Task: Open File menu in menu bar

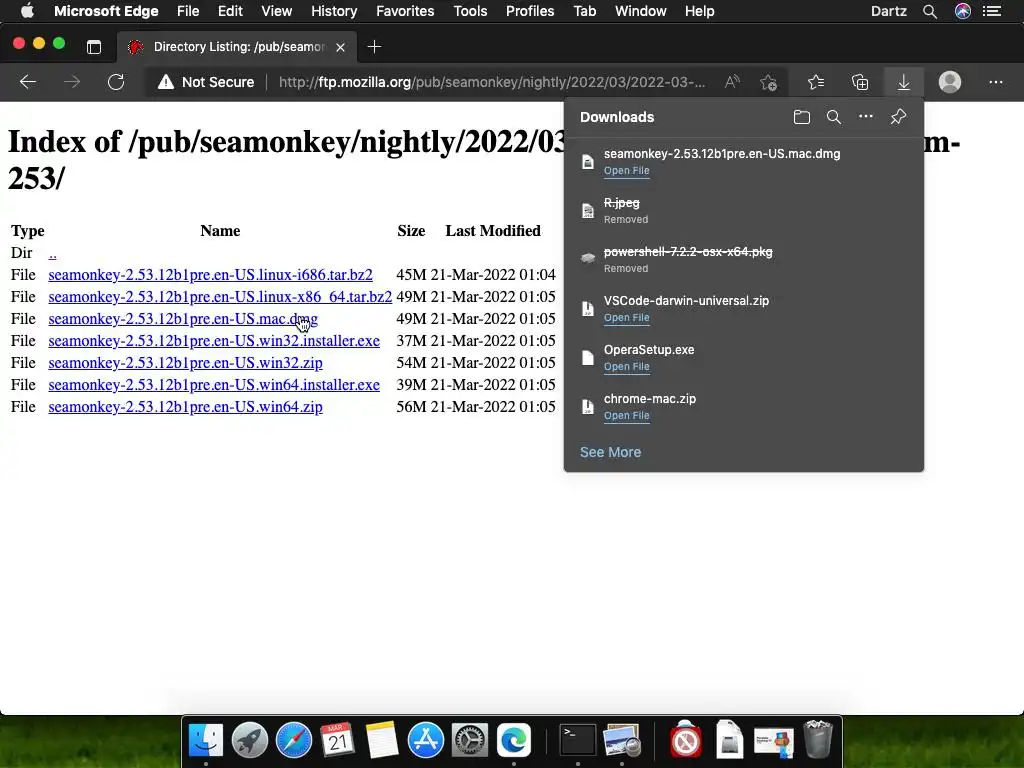Action: 187,11
